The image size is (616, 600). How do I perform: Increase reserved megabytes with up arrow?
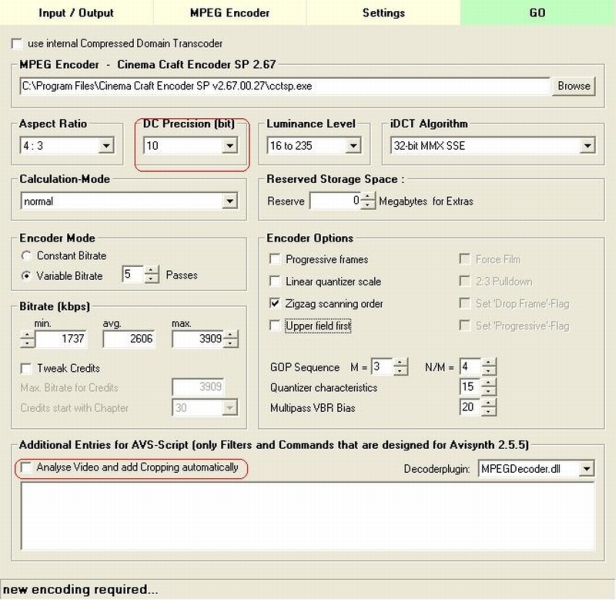368,196
